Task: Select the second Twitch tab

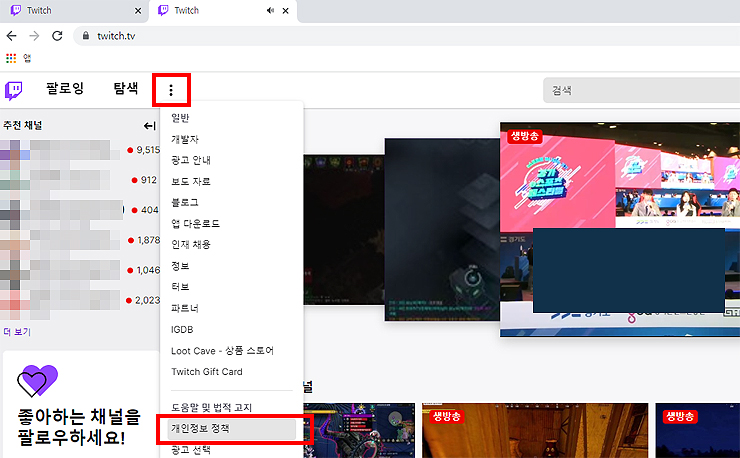Action: (x=223, y=11)
